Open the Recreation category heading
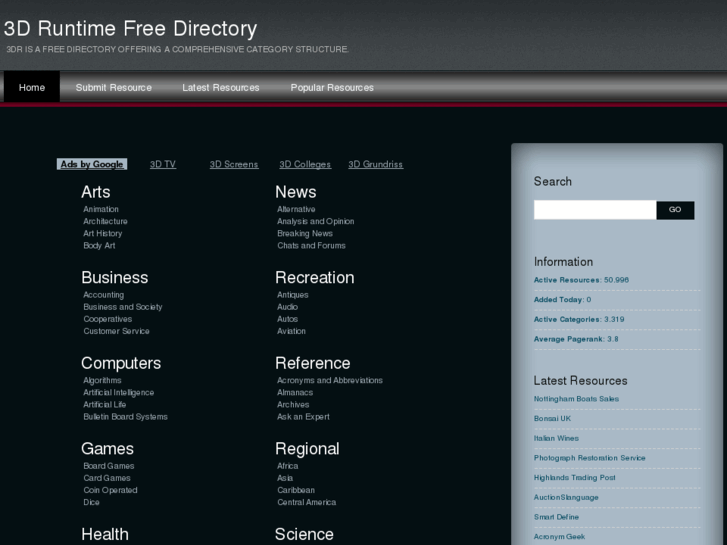Screen dimensions: 727x545 [x=315, y=278]
